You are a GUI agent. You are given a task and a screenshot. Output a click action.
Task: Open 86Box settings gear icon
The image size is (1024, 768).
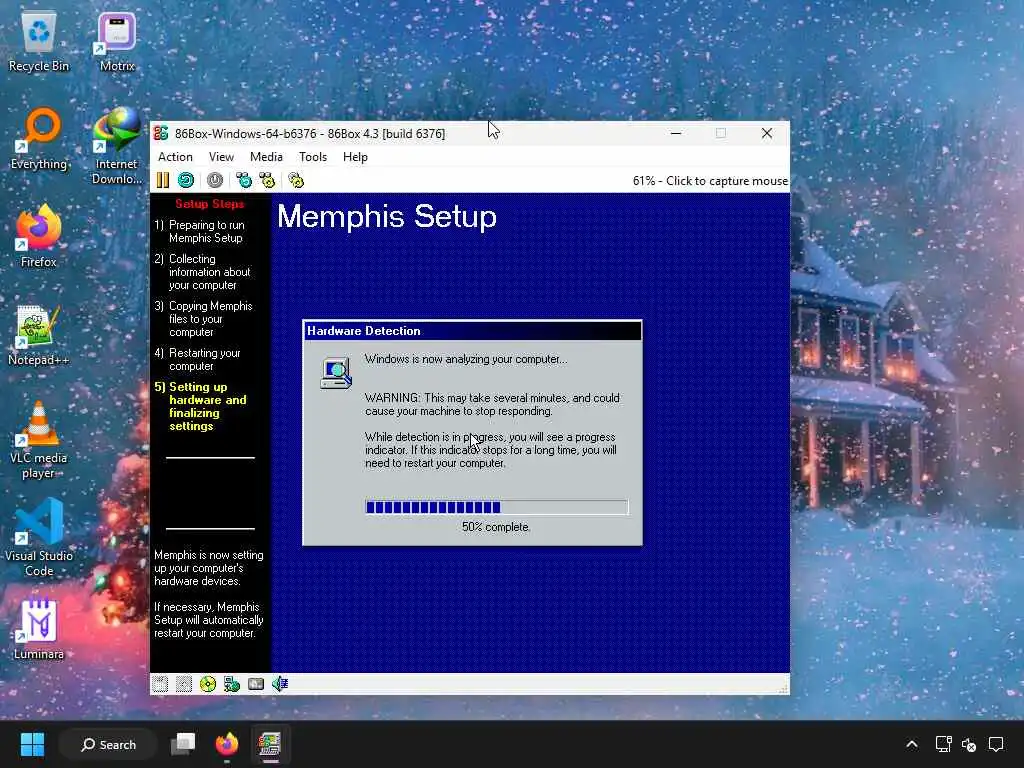296,180
